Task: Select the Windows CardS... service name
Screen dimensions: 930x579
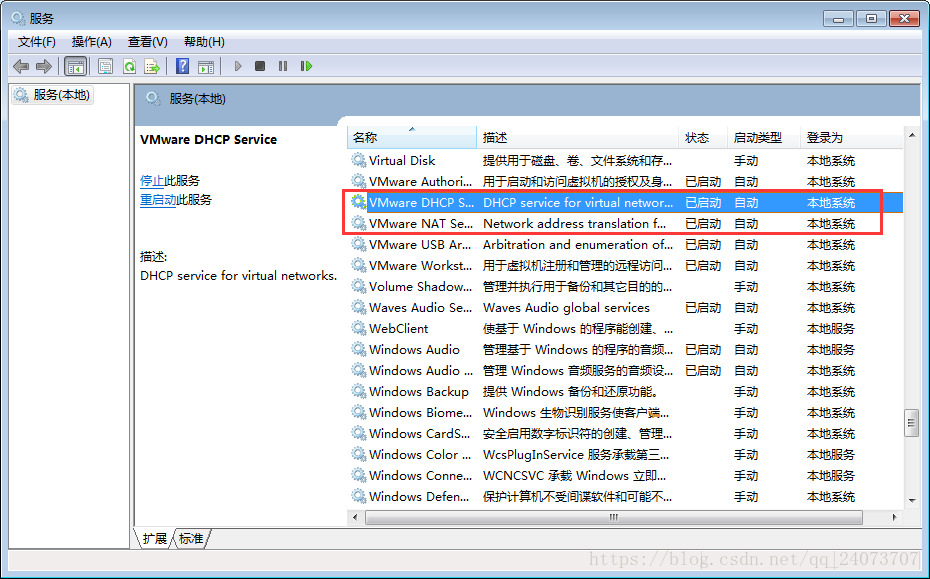Action: pyautogui.click(x=419, y=433)
